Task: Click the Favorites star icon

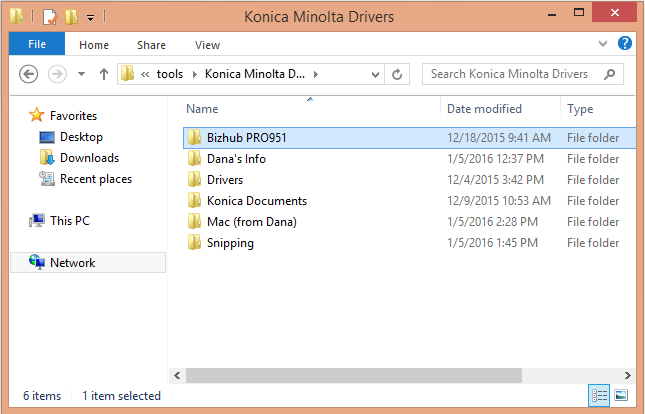Action: click(x=37, y=115)
